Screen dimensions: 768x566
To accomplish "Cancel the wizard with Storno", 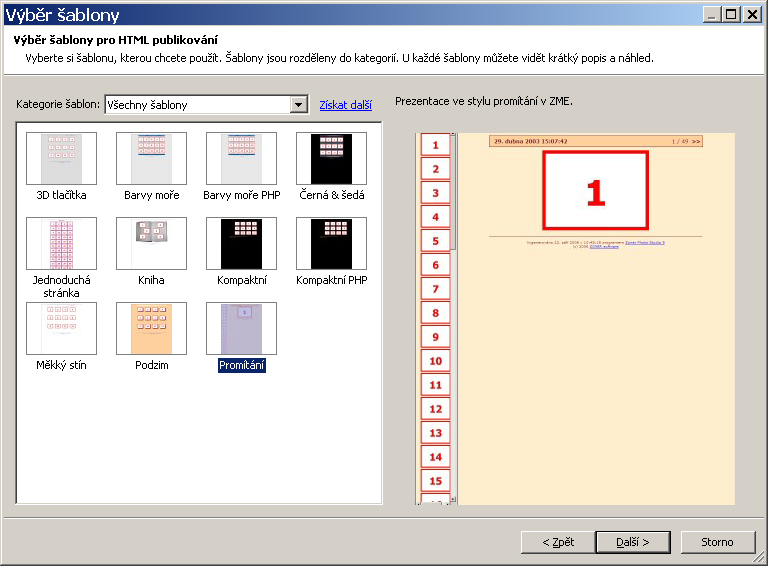I will click(717, 542).
